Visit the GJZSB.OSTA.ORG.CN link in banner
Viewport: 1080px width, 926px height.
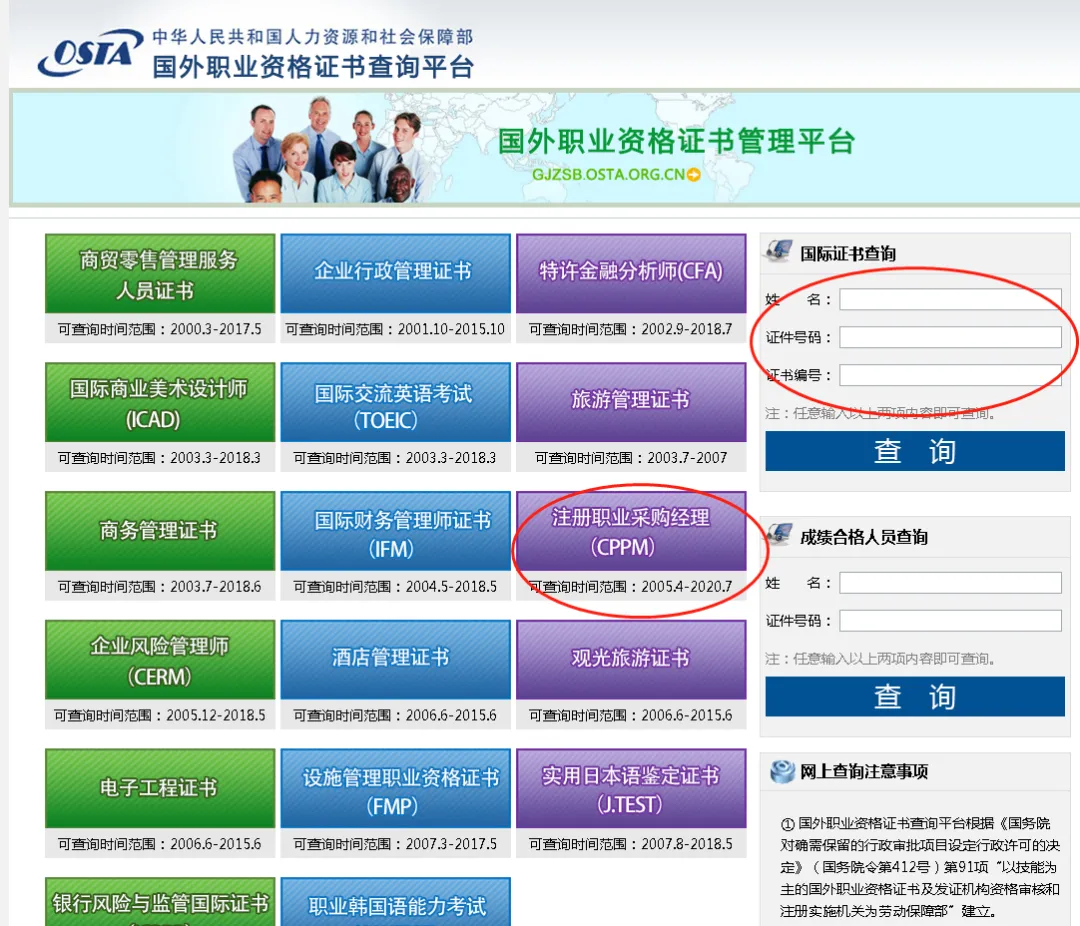click(x=608, y=175)
